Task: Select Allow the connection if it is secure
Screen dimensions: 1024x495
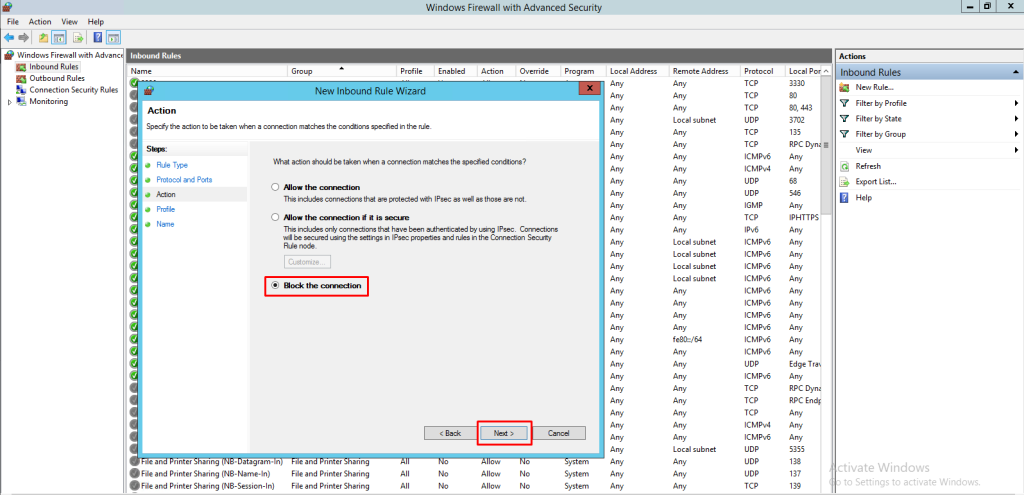Action: point(276,217)
